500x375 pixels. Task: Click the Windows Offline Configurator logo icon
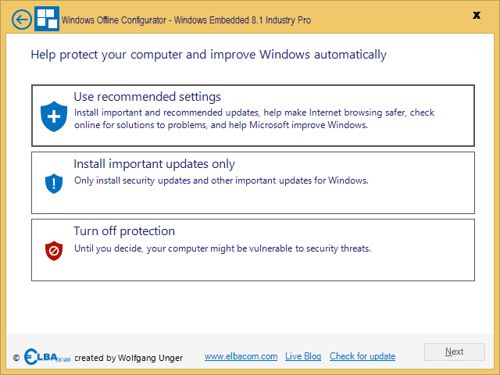tap(47, 19)
